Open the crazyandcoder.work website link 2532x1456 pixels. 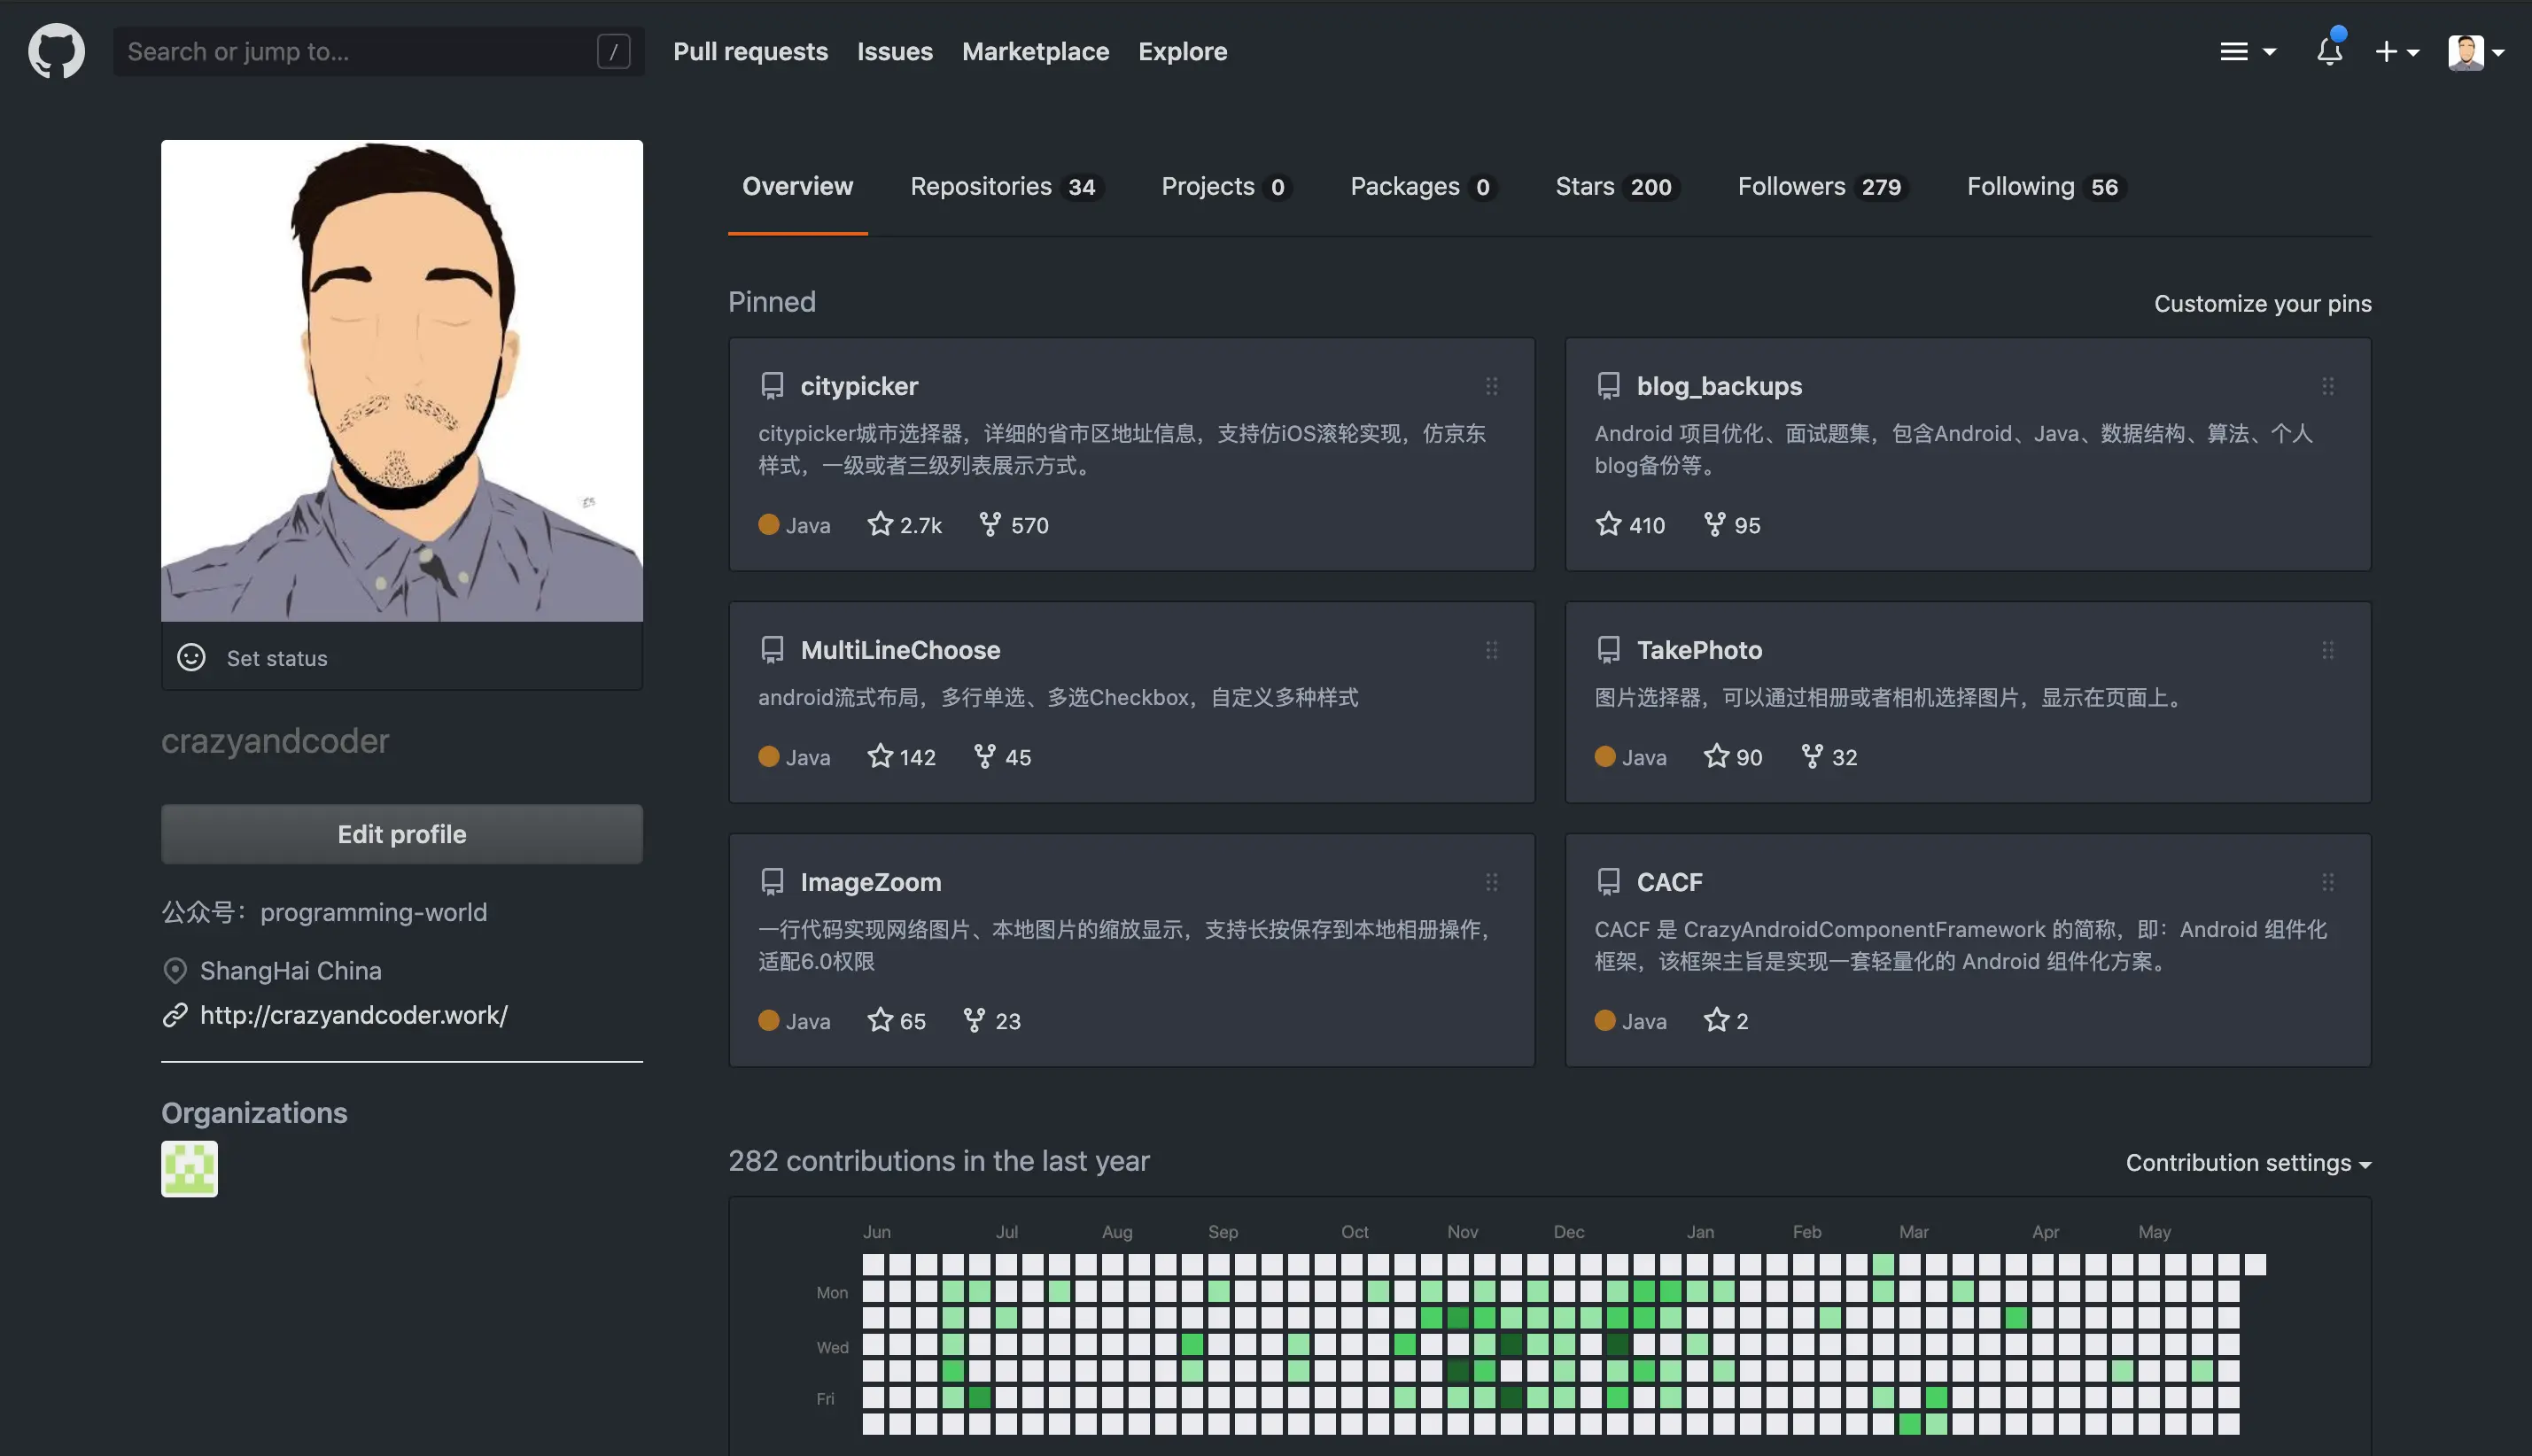click(x=353, y=1015)
